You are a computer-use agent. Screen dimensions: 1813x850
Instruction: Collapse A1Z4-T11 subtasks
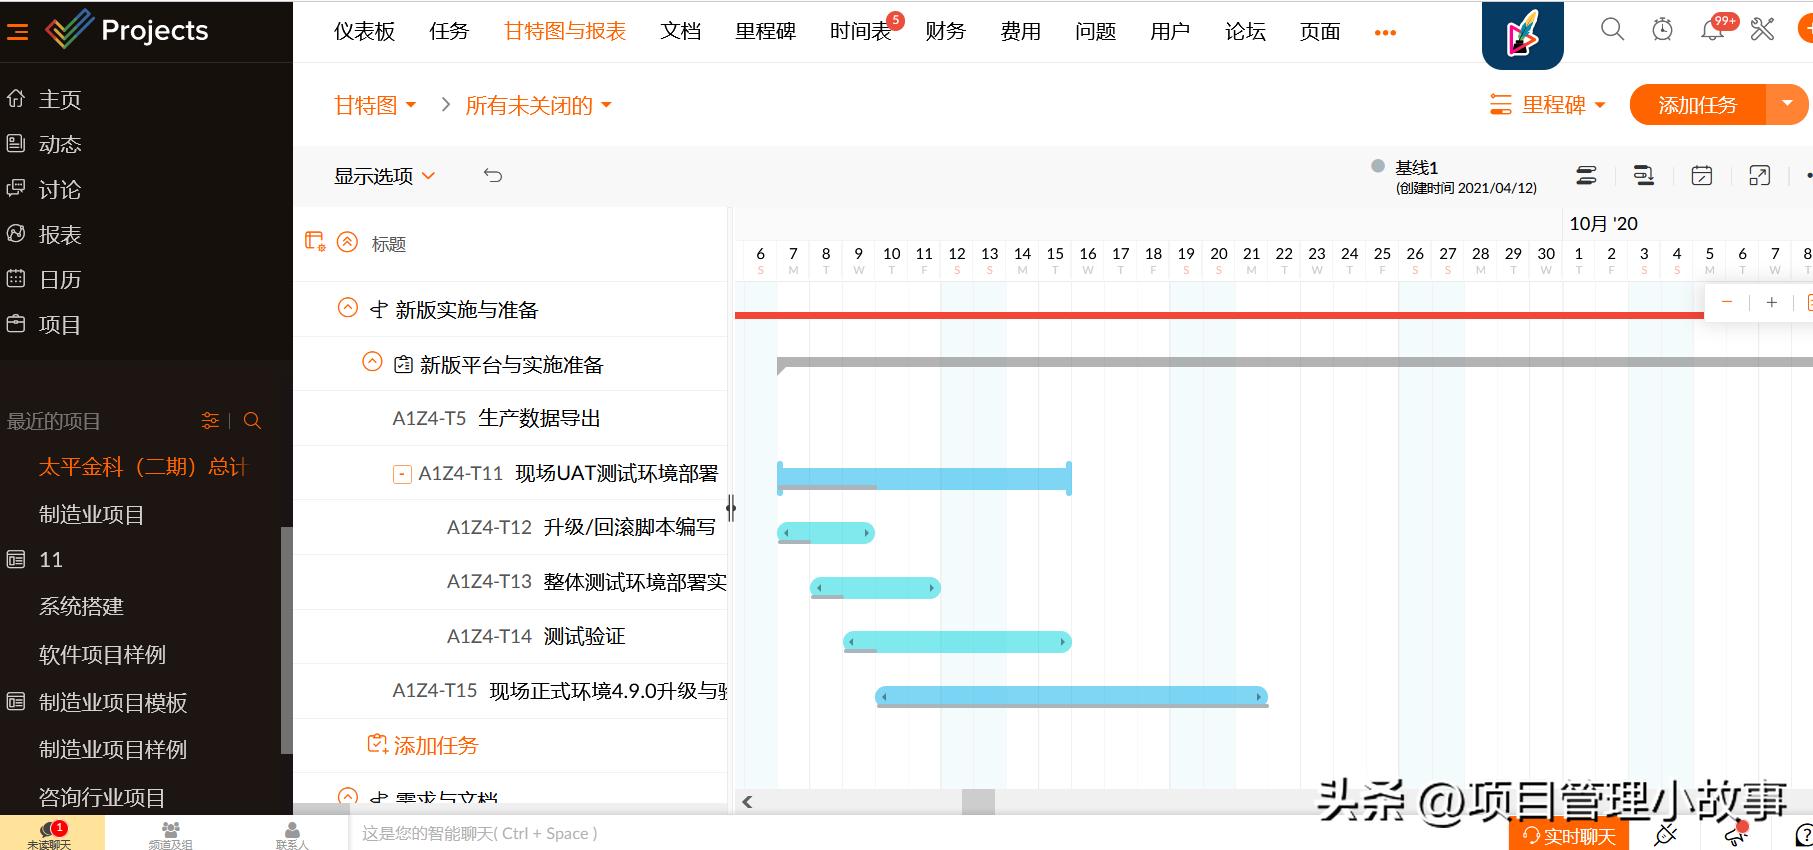(402, 474)
